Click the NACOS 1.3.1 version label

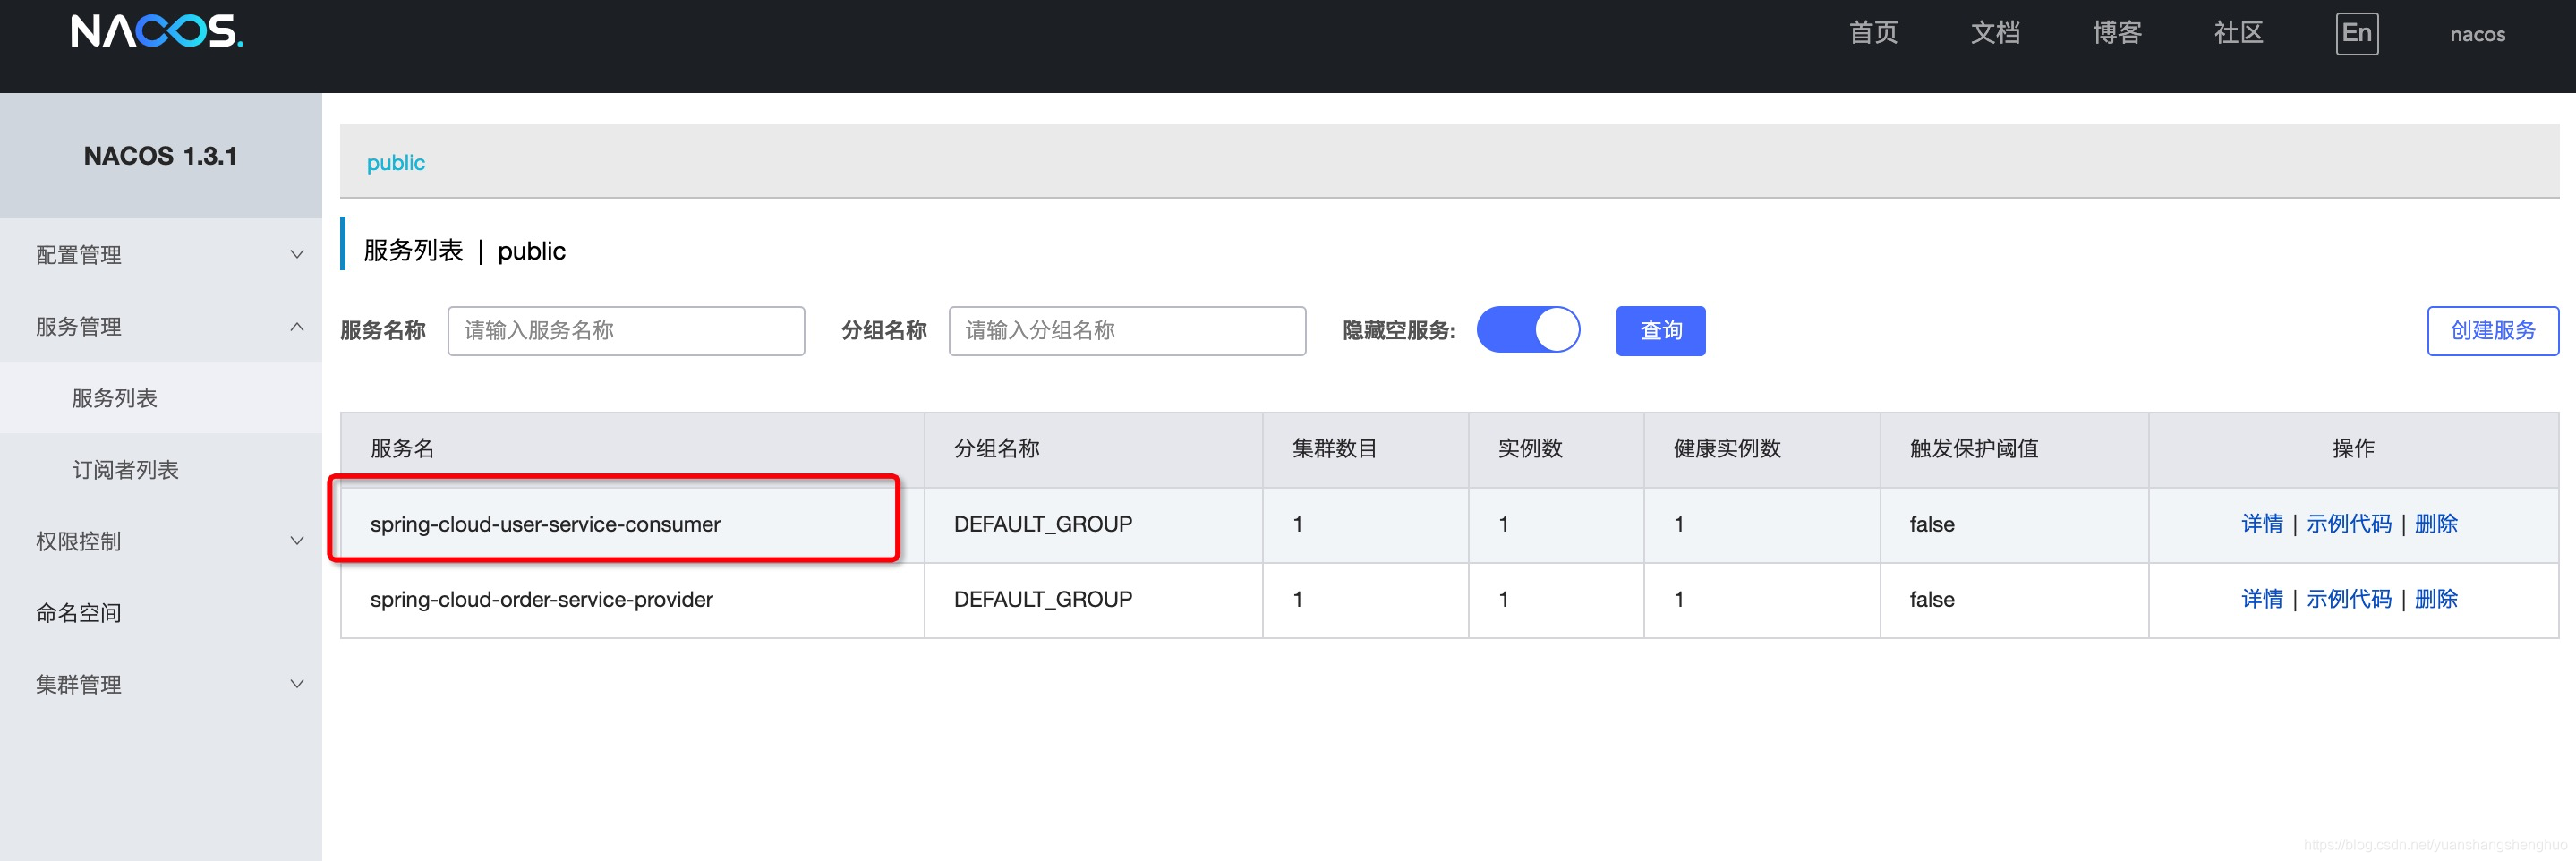160,156
